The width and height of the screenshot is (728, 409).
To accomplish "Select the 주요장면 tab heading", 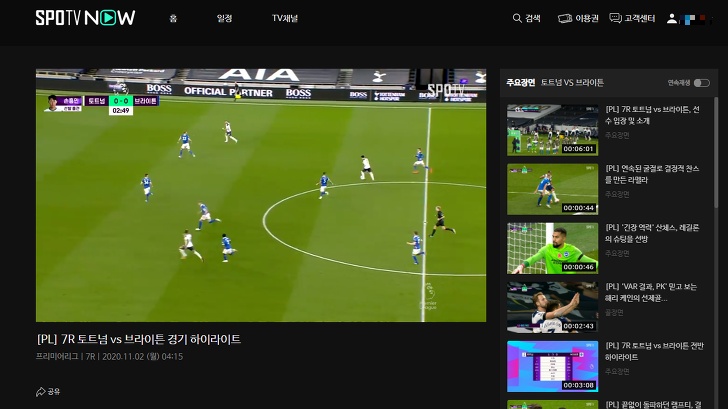I will point(520,82).
